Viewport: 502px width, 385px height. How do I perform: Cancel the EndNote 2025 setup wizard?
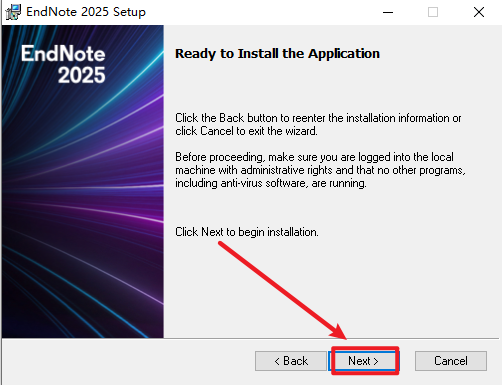tap(451, 361)
